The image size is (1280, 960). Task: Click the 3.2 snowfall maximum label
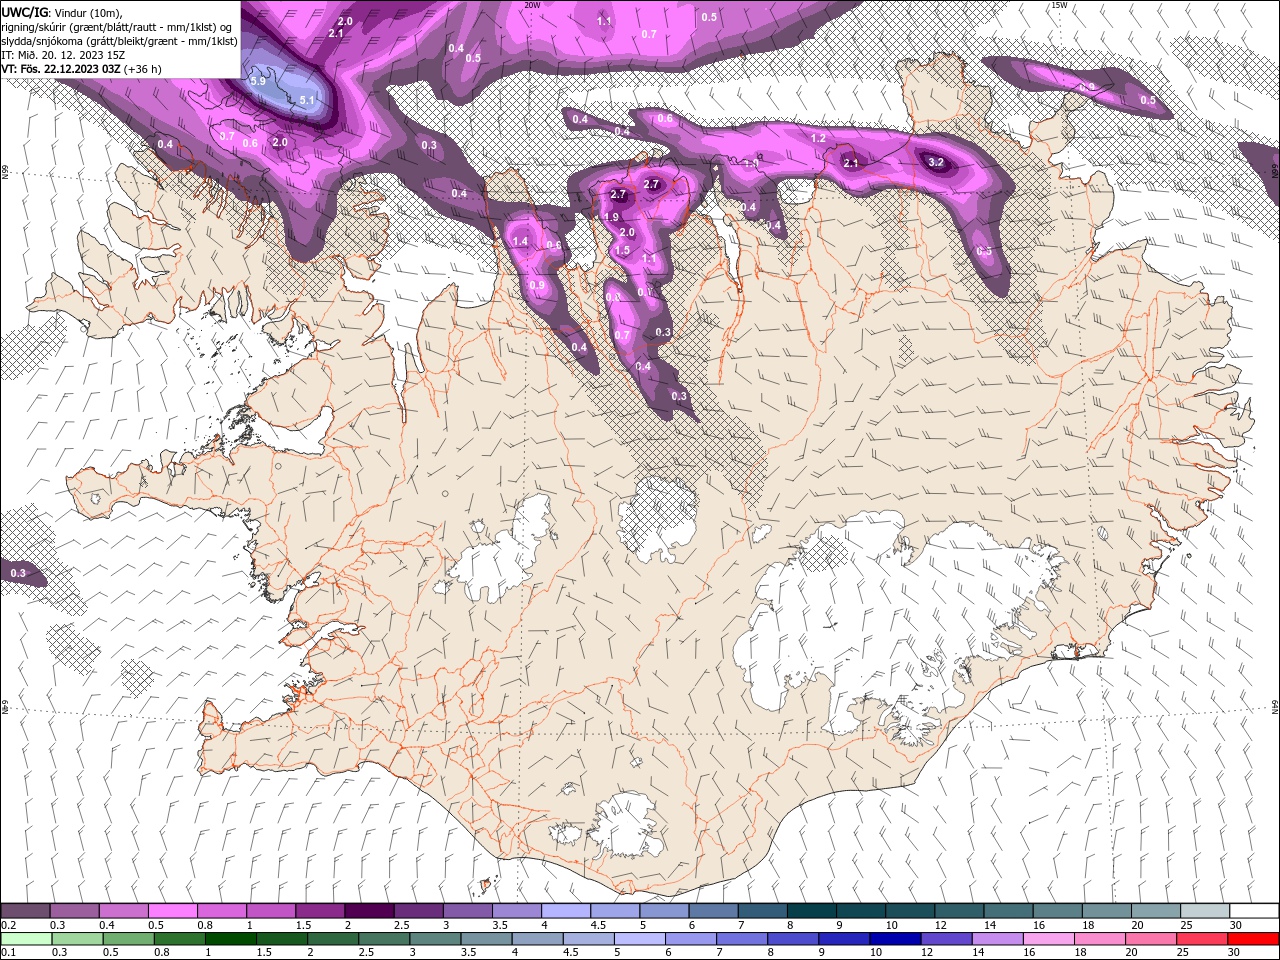(x=936, y=162)
